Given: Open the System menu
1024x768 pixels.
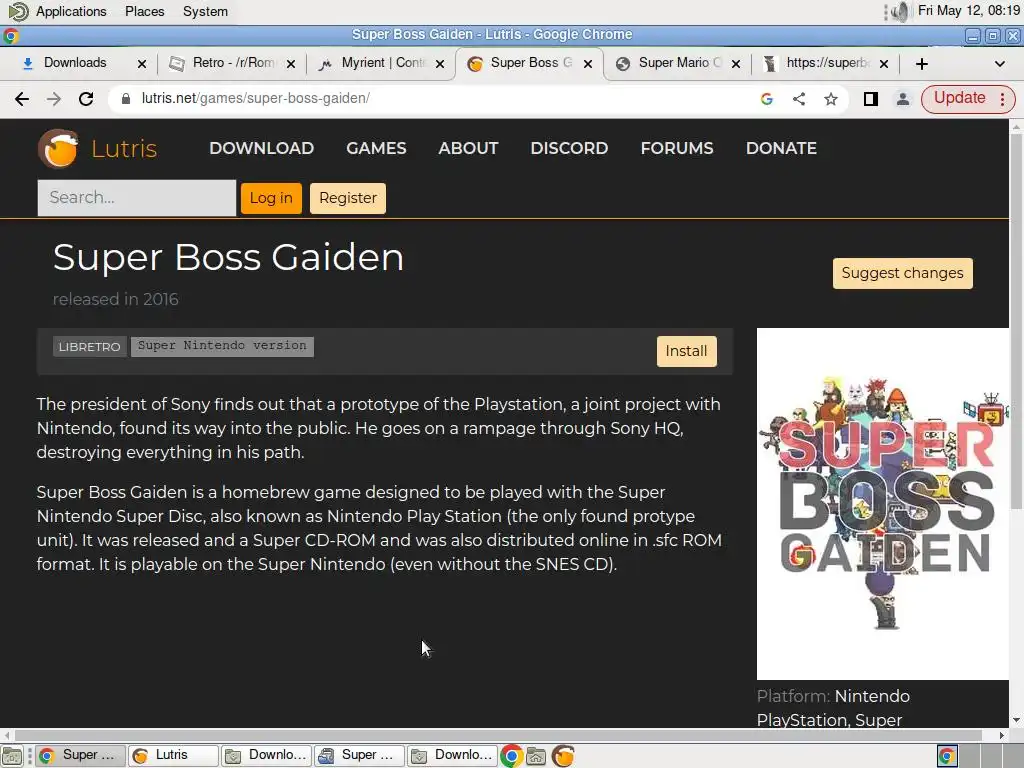Looking at the screenshot, I should point(205,11).
